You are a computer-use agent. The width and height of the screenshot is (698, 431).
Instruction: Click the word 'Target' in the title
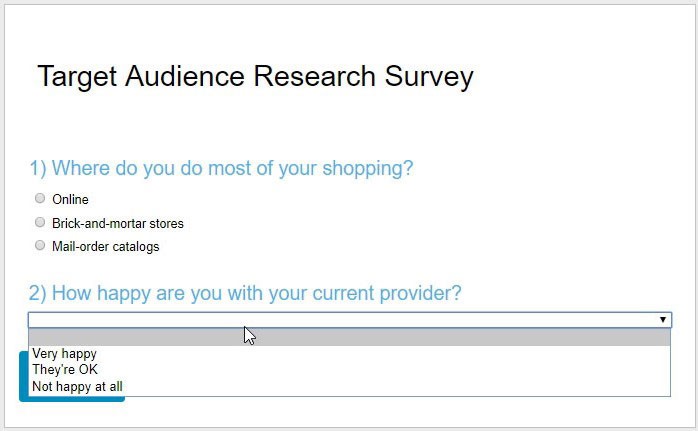click(77, 77)
